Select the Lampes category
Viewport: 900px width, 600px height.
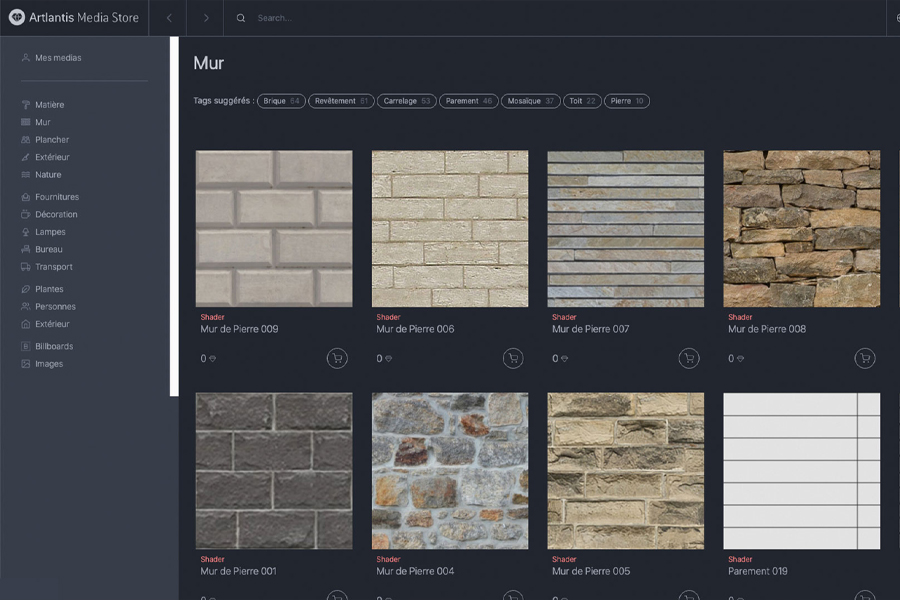pyautogui.click(x=50, y=232)
